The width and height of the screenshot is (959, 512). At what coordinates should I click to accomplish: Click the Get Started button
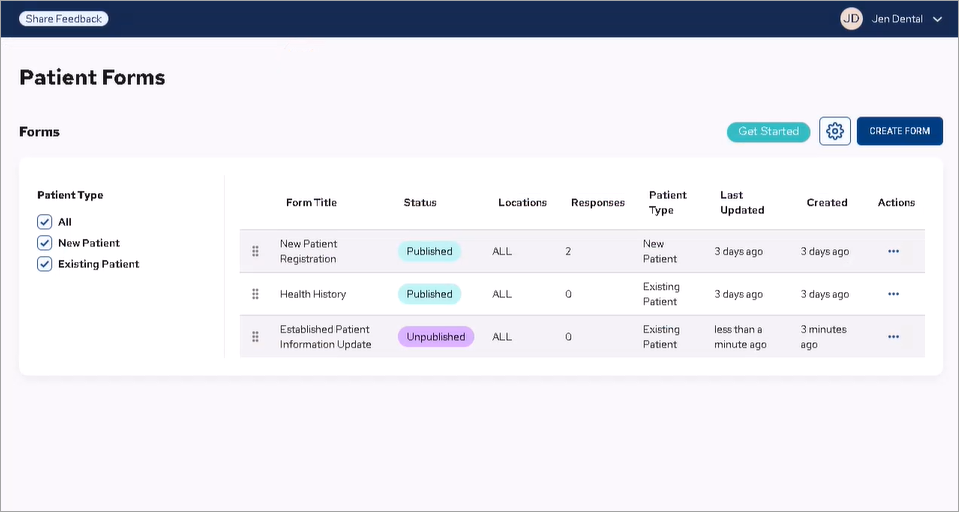pos(768,131)
